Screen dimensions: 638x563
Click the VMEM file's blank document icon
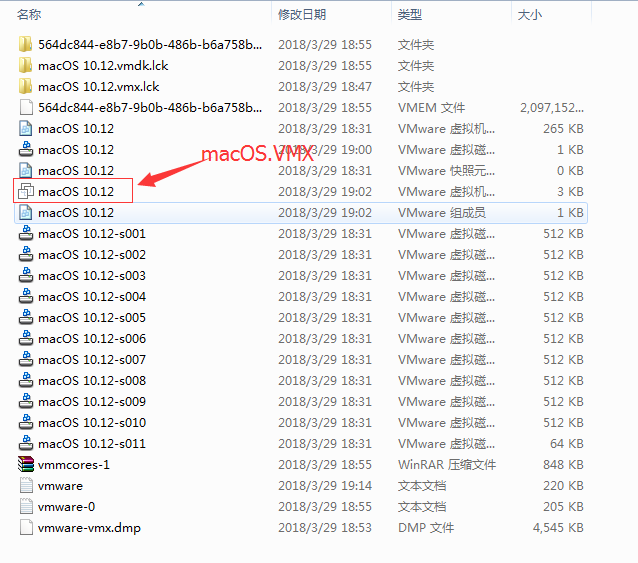point(26,107)
